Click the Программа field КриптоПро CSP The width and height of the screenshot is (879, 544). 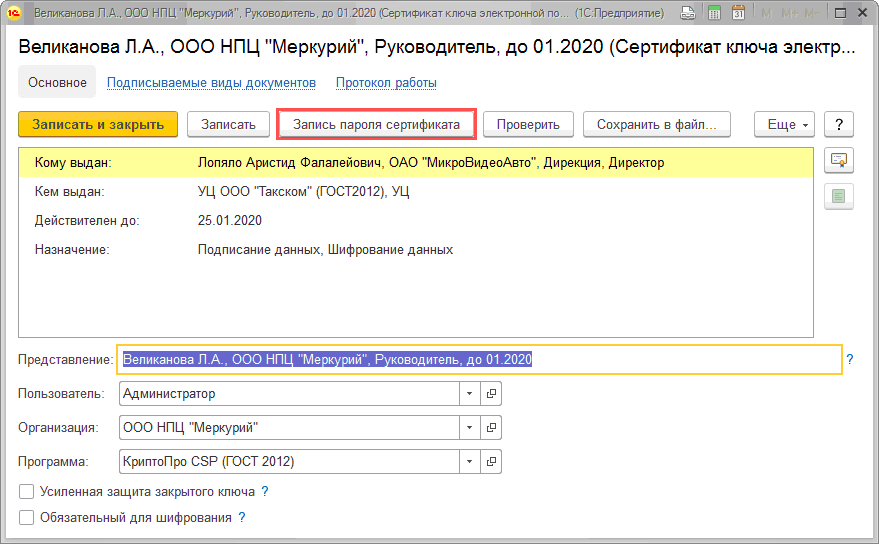289,462
